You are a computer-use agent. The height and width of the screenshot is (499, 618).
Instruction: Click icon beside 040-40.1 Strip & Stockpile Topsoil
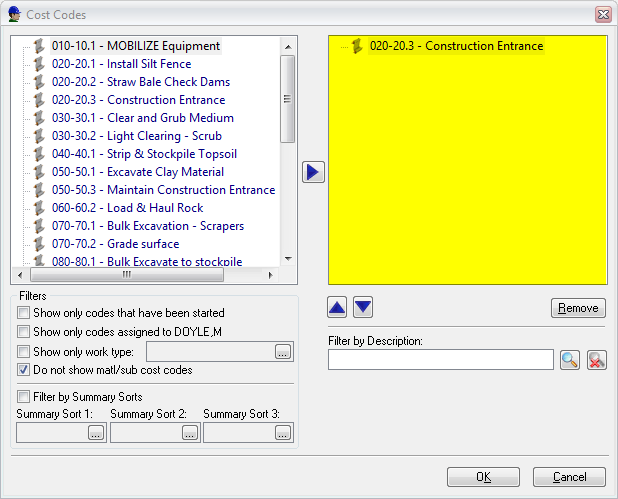(39, 154)
